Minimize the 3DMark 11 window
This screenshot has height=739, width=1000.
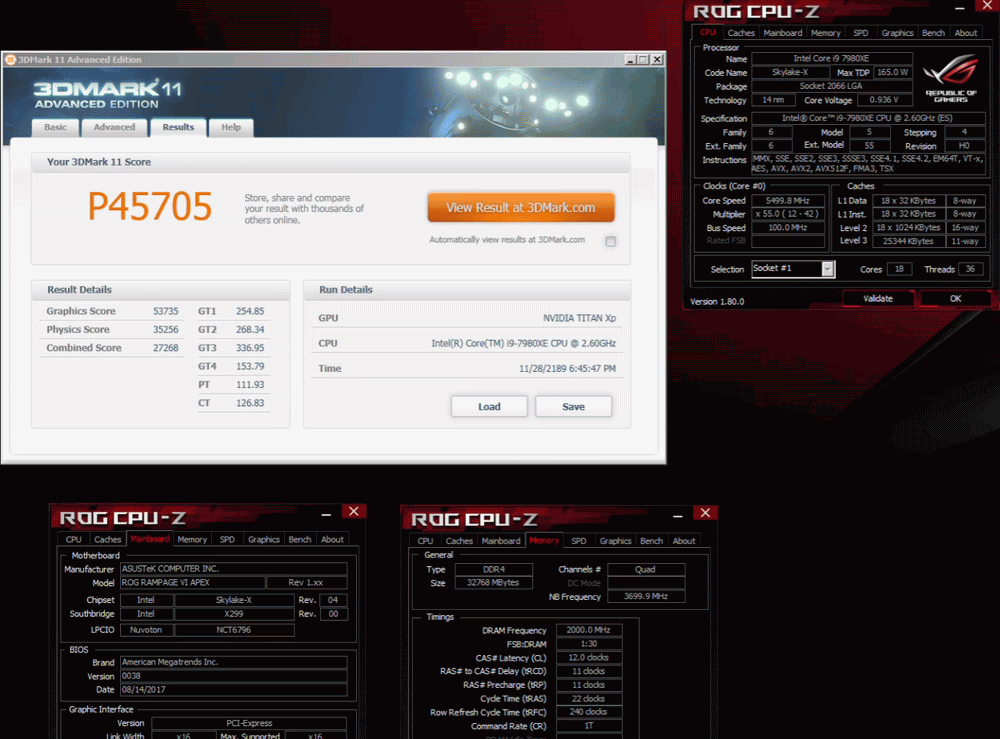pos(630,59)
